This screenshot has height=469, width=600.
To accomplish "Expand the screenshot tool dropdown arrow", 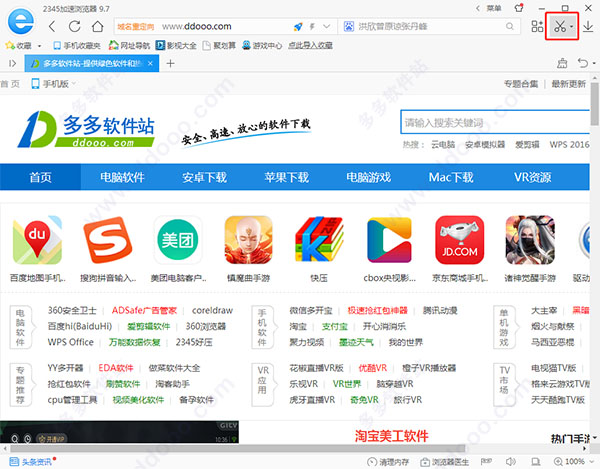I will coord(571,27).
